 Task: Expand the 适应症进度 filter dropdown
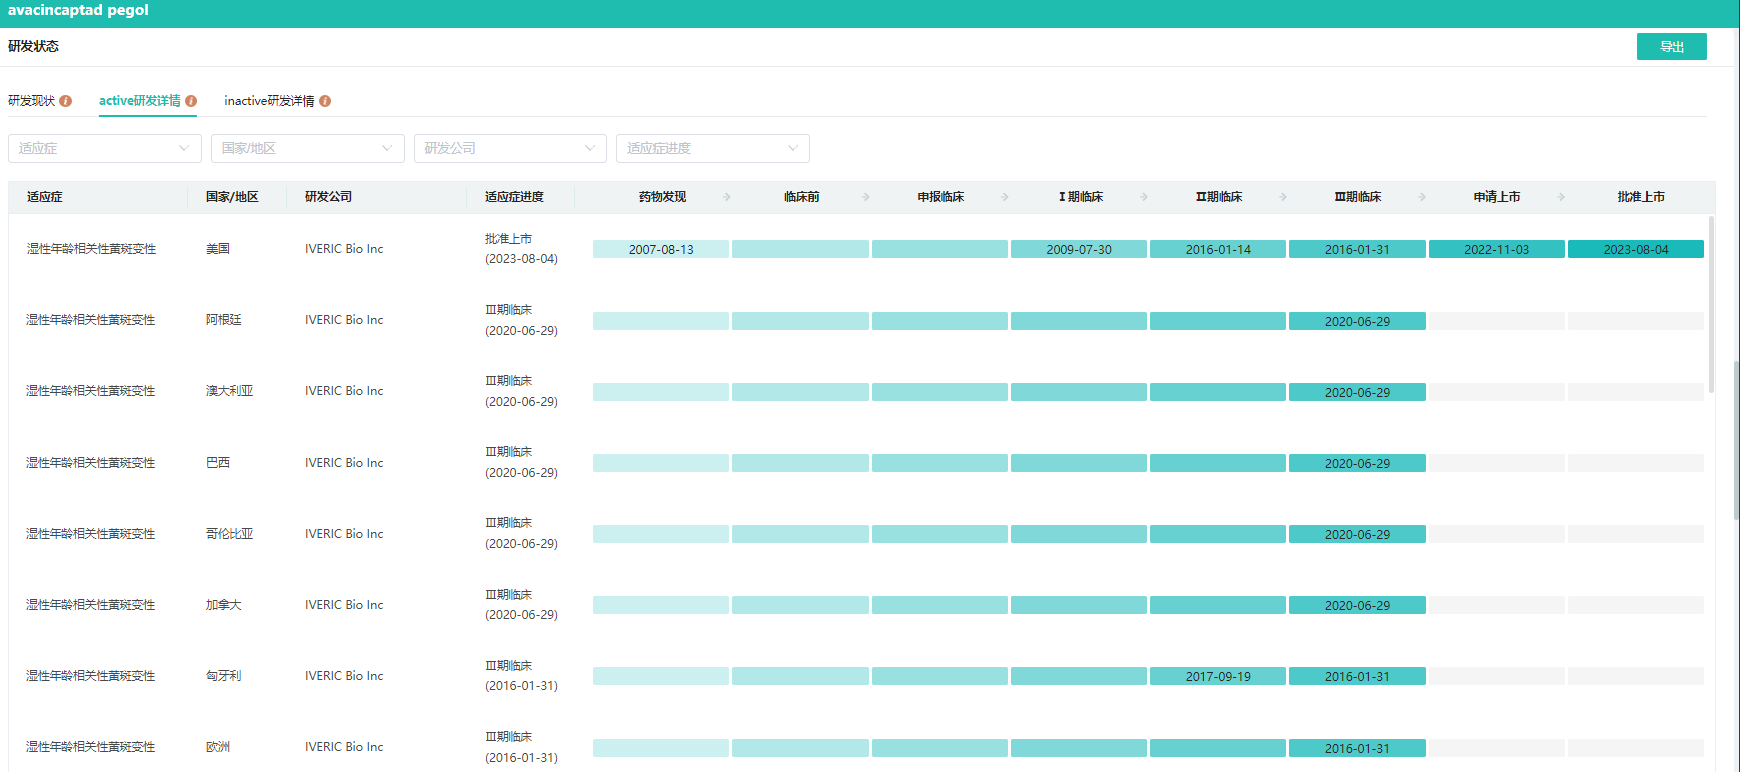(712, 148)
